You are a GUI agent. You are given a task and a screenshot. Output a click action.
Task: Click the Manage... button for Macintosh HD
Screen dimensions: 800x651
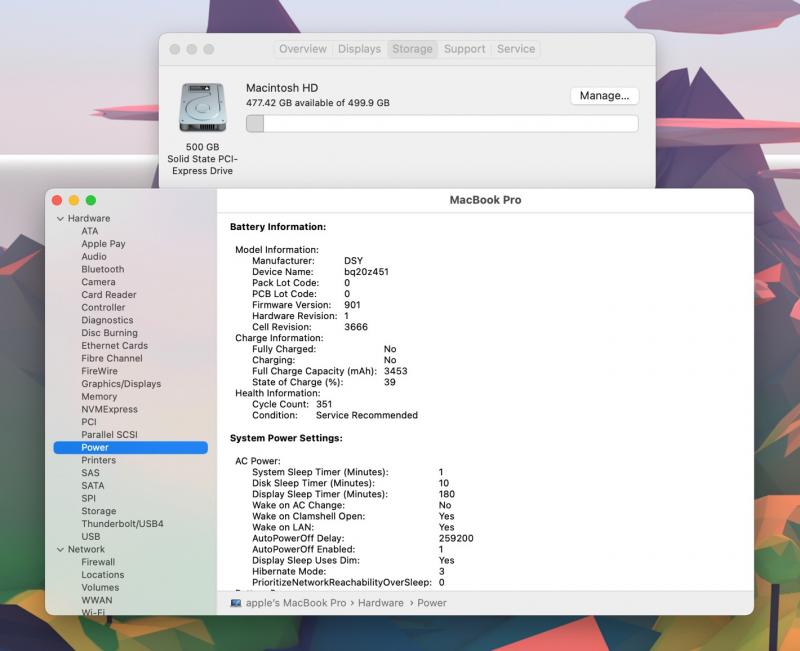(x=604, y=96)
